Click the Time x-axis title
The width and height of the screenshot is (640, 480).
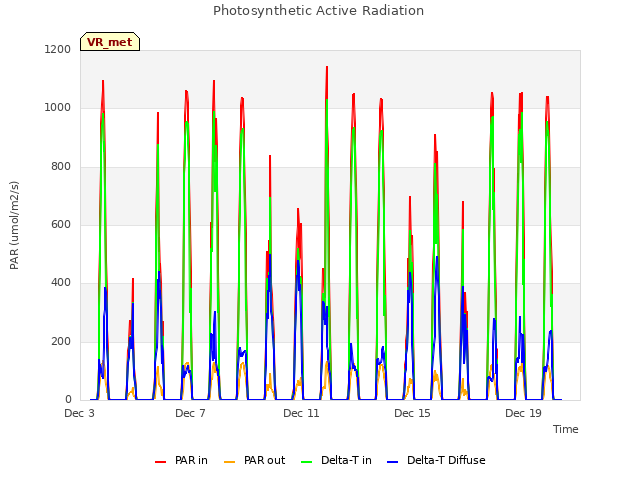click(565, 429)
